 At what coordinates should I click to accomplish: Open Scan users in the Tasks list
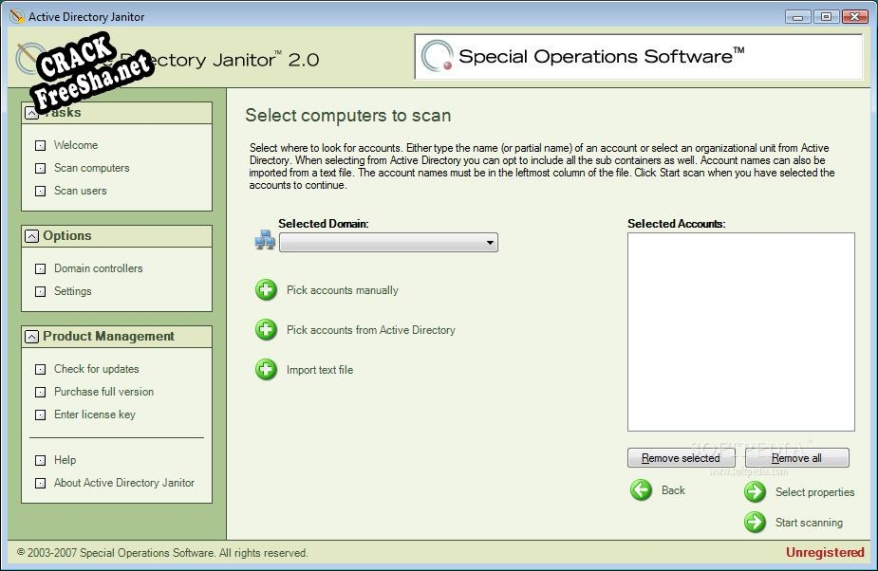pyautogui.click(x=80, y=191)
